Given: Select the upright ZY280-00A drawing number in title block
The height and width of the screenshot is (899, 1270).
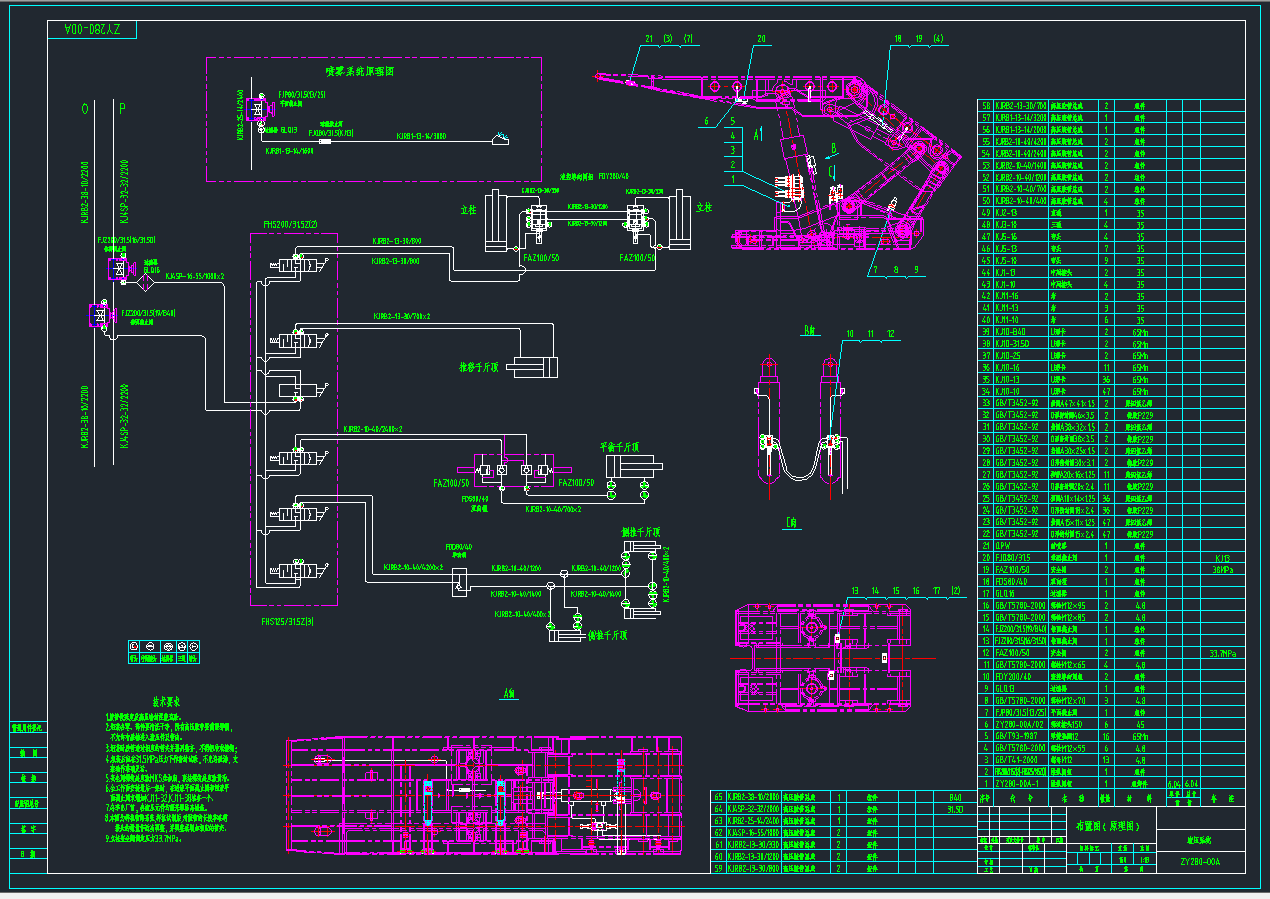Looking at the screenshot, I should 1199,860.
